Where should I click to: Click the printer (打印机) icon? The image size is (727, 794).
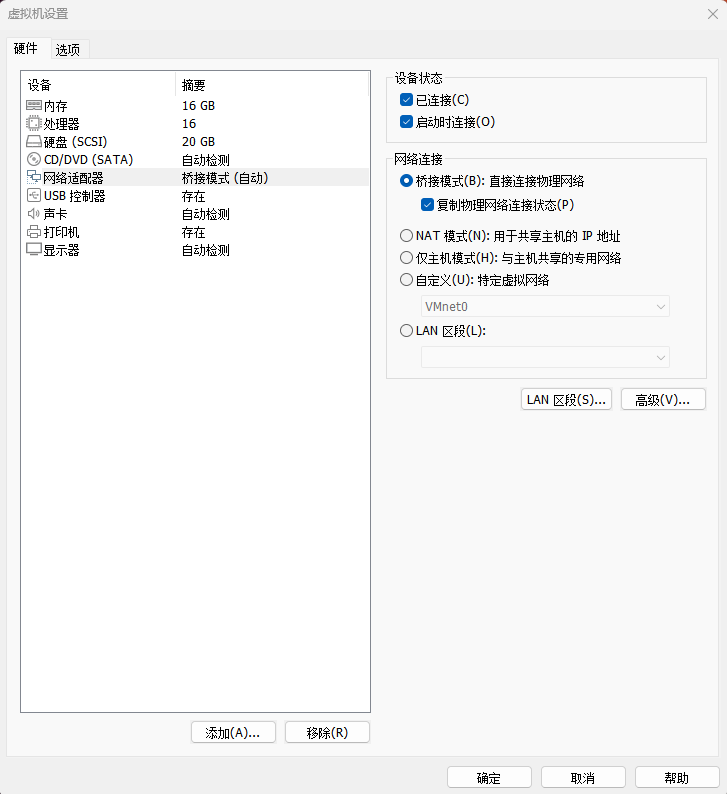(33, 232)
